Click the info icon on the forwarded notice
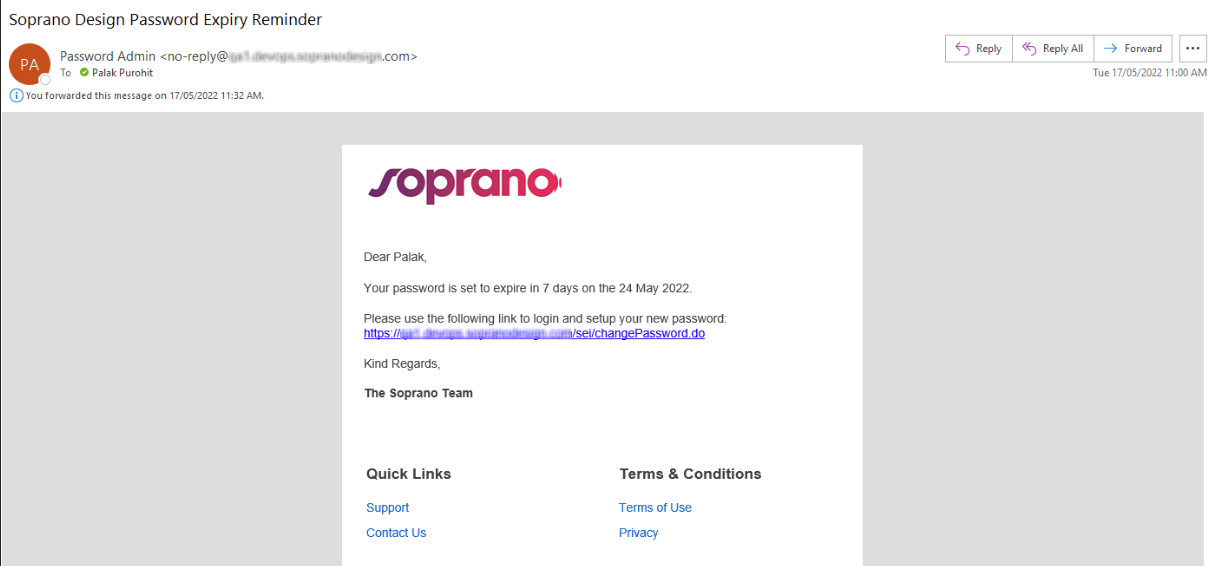Screen dimensions: 1208x566 [x=16, y=95]
